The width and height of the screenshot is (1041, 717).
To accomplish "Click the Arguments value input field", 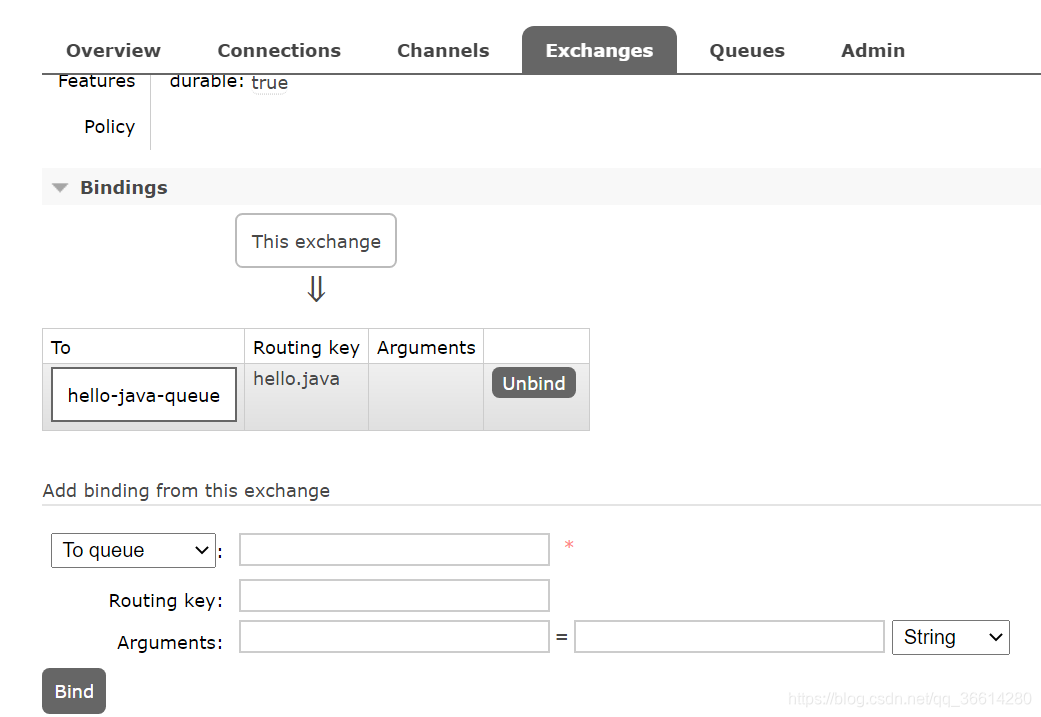I will tap(729, 637).
